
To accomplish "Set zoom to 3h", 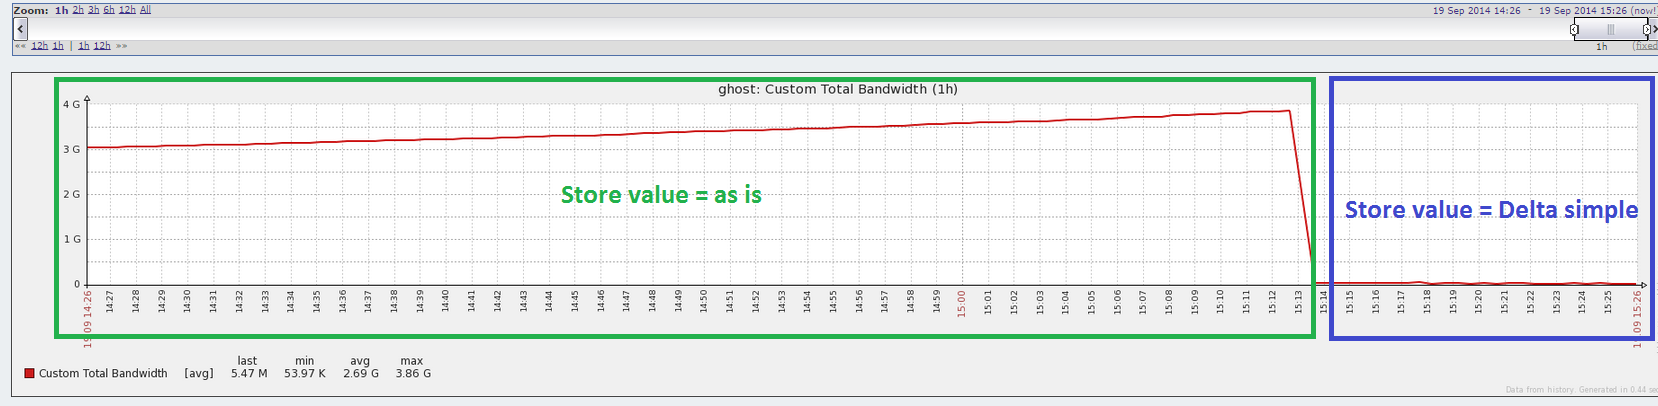I will (x=93, y=10).
